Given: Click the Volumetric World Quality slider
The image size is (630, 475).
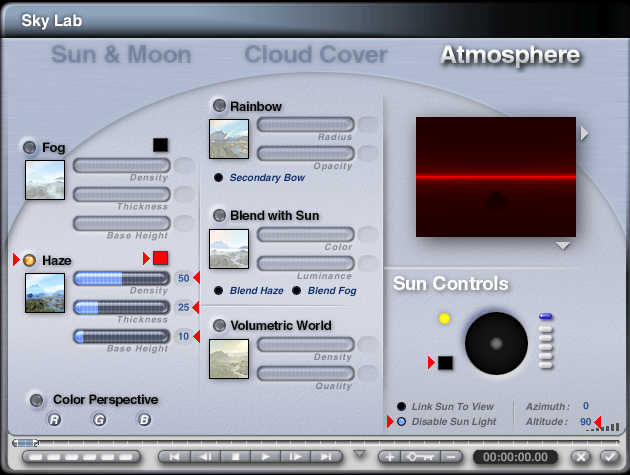Looking at the screenshot, I should click(x=306, y=373).
